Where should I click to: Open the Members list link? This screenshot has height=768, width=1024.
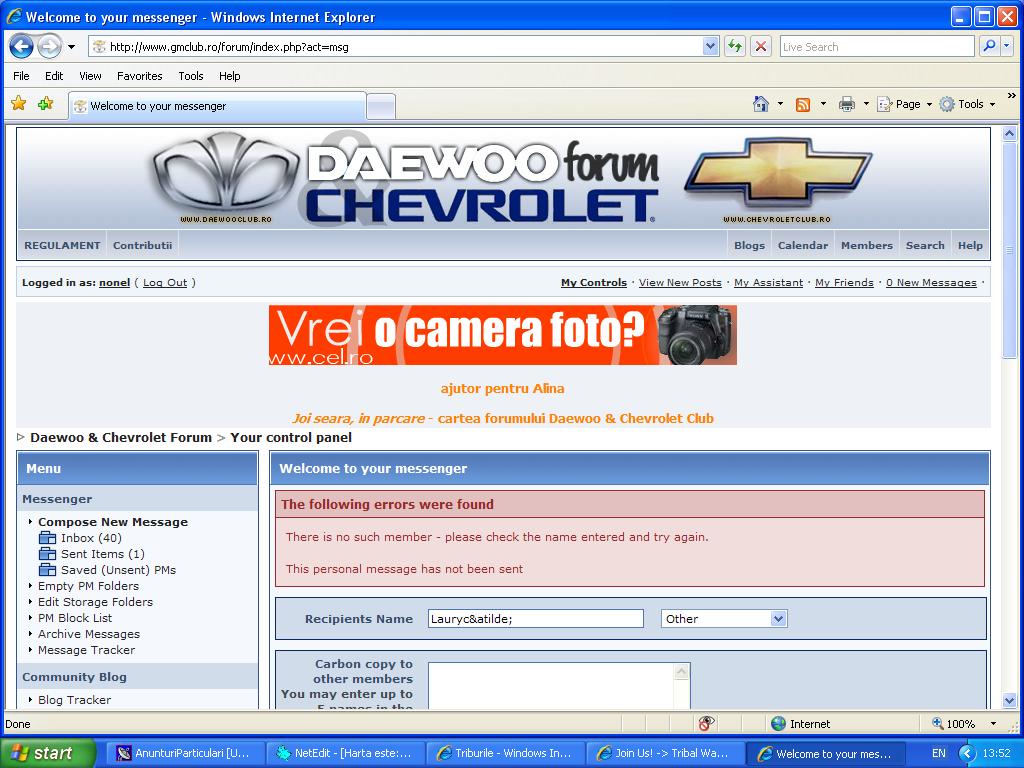(867, 246)
